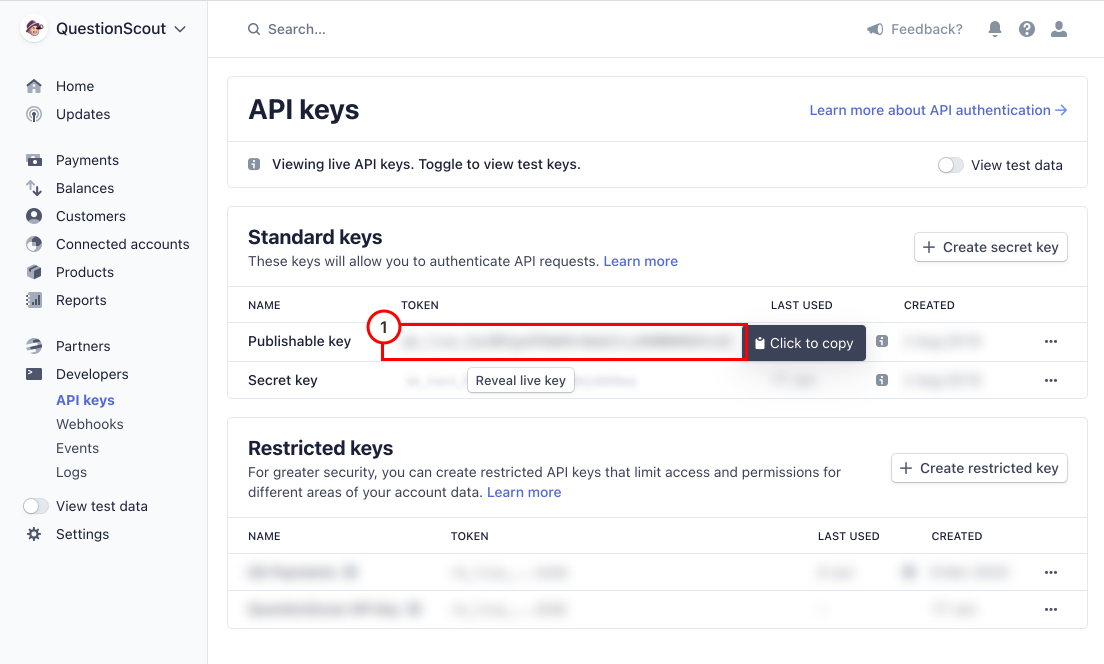This screenshot has height=664, width=1104.
Task: Open more options for Publishable key row
Action: (1050, 342)
